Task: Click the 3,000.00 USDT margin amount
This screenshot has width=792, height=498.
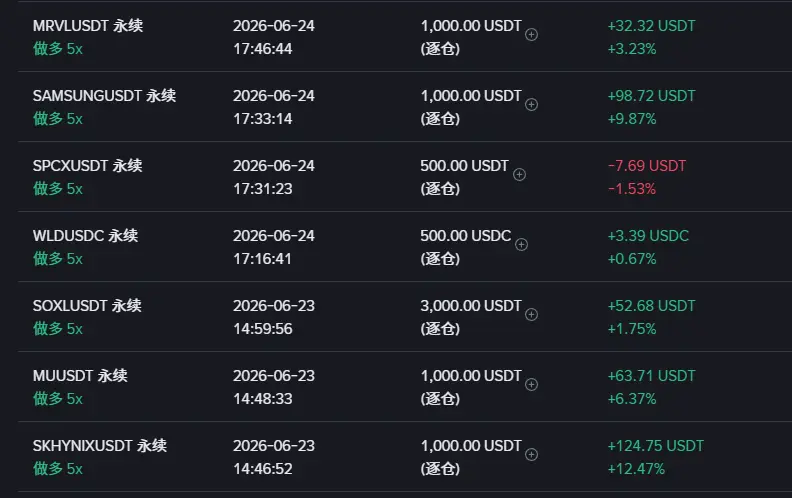Action: point(471,306)
